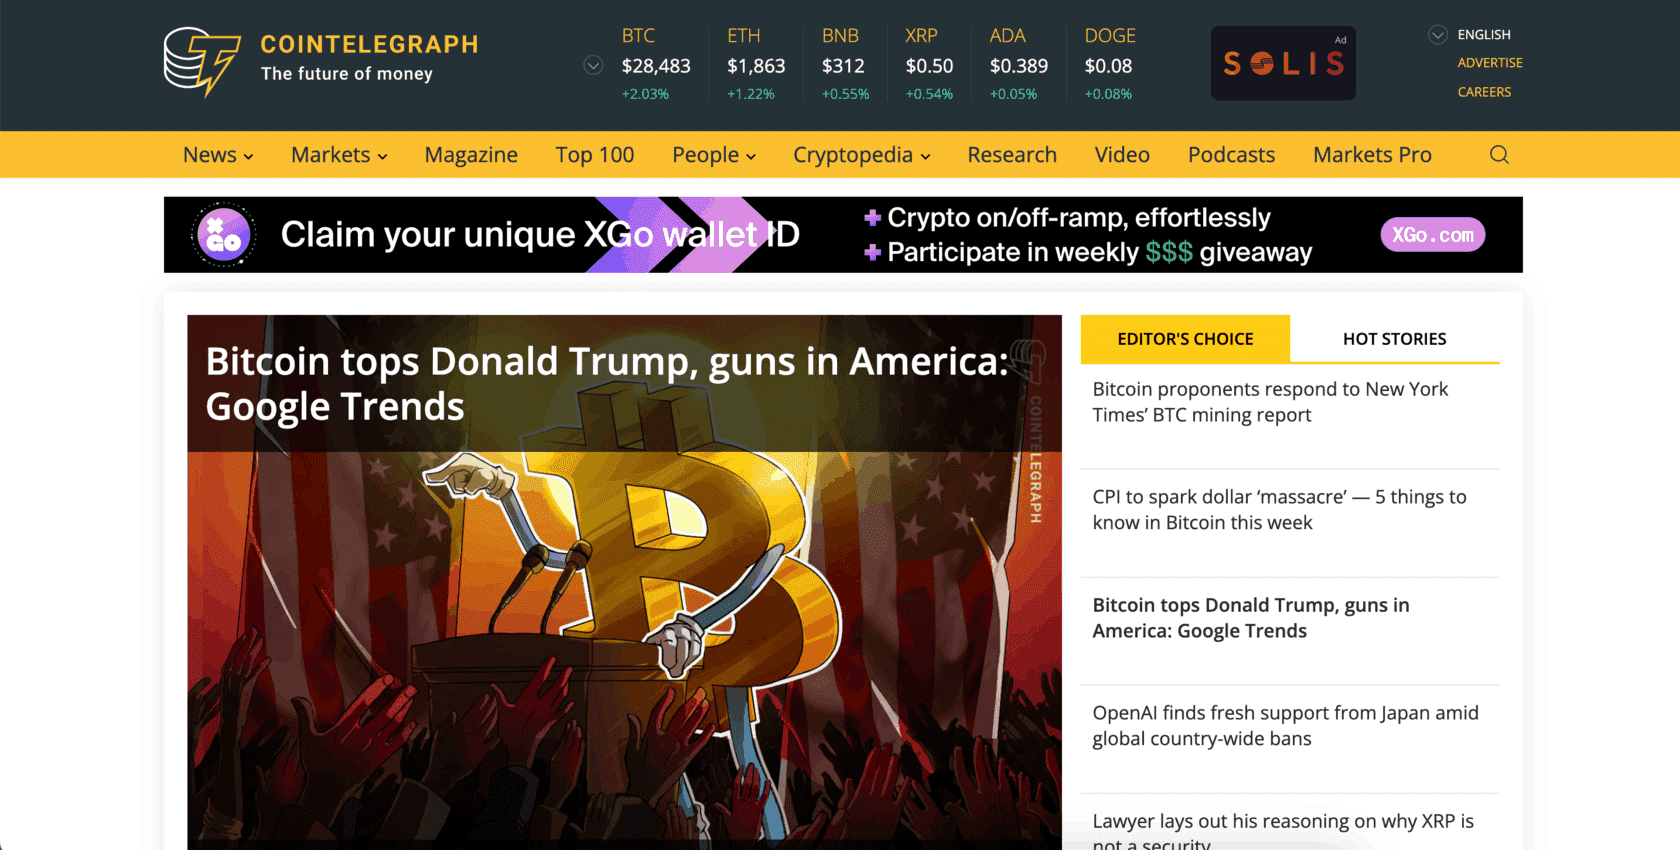Open the Top 100 menu item

point(595,155)
